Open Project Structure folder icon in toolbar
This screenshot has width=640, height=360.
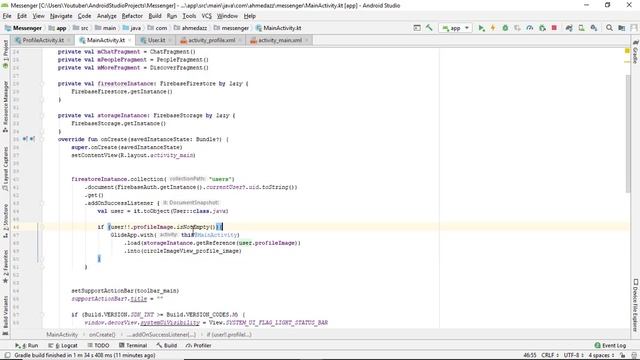pyautogui.click(x=621, y=28)
